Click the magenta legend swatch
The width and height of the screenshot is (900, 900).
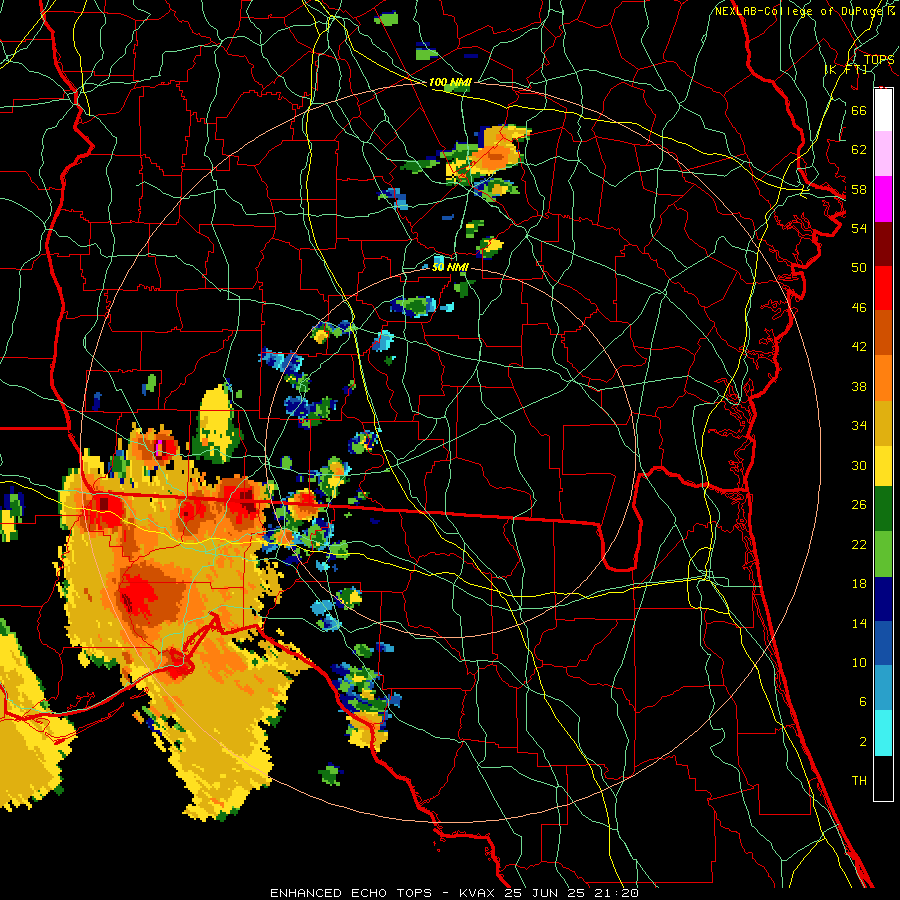(x=883, y=199)
